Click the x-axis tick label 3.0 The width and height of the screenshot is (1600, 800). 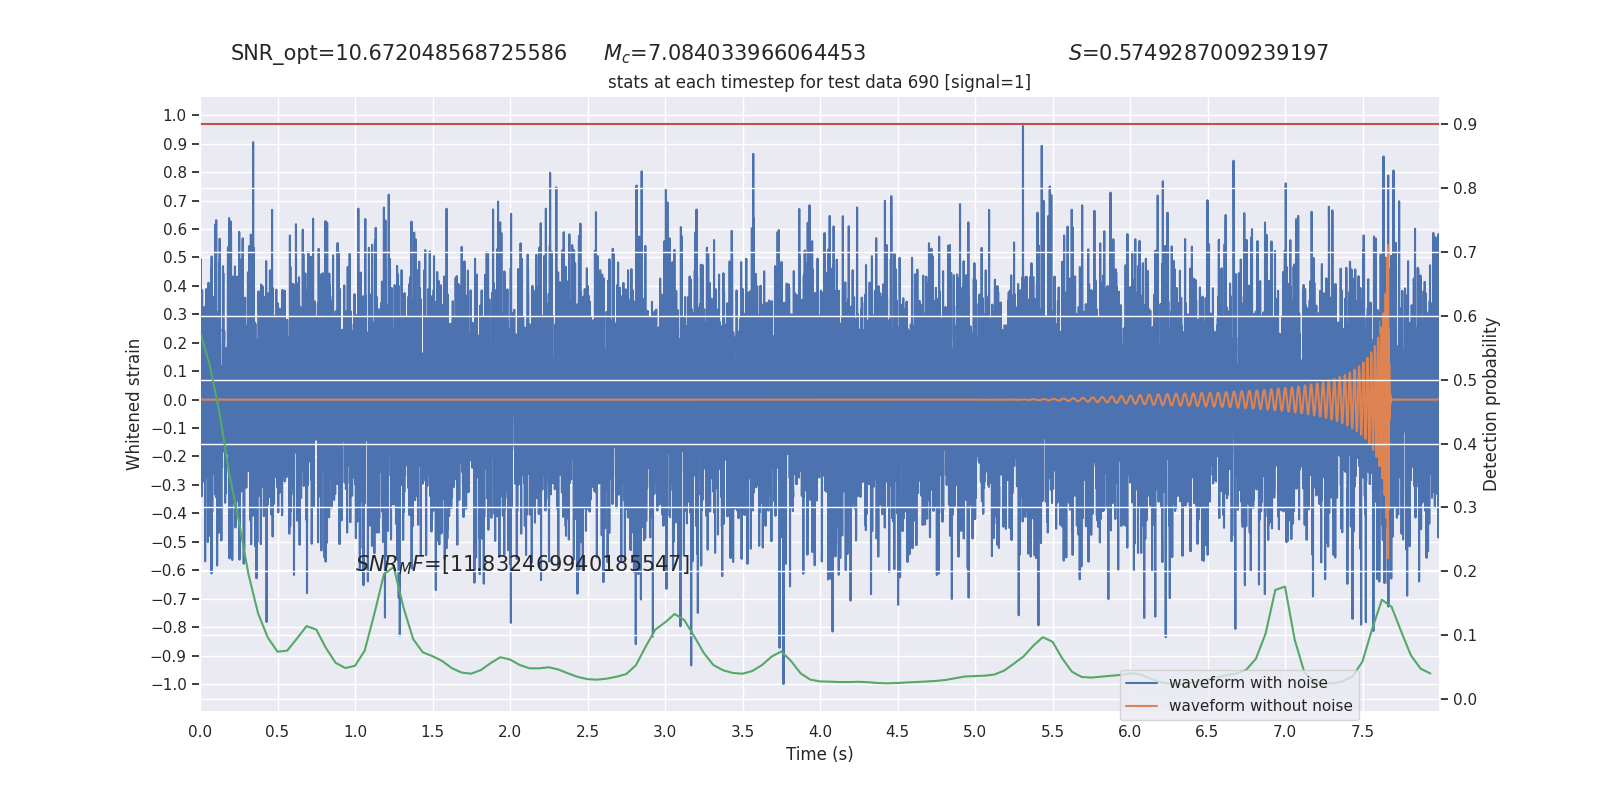click(665, 731)
